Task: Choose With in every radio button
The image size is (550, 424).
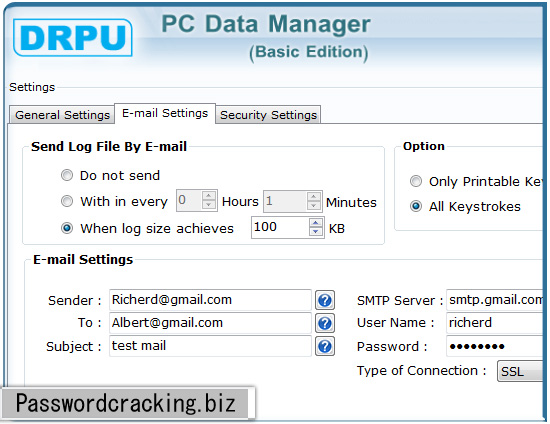Action: pos(67,201)
